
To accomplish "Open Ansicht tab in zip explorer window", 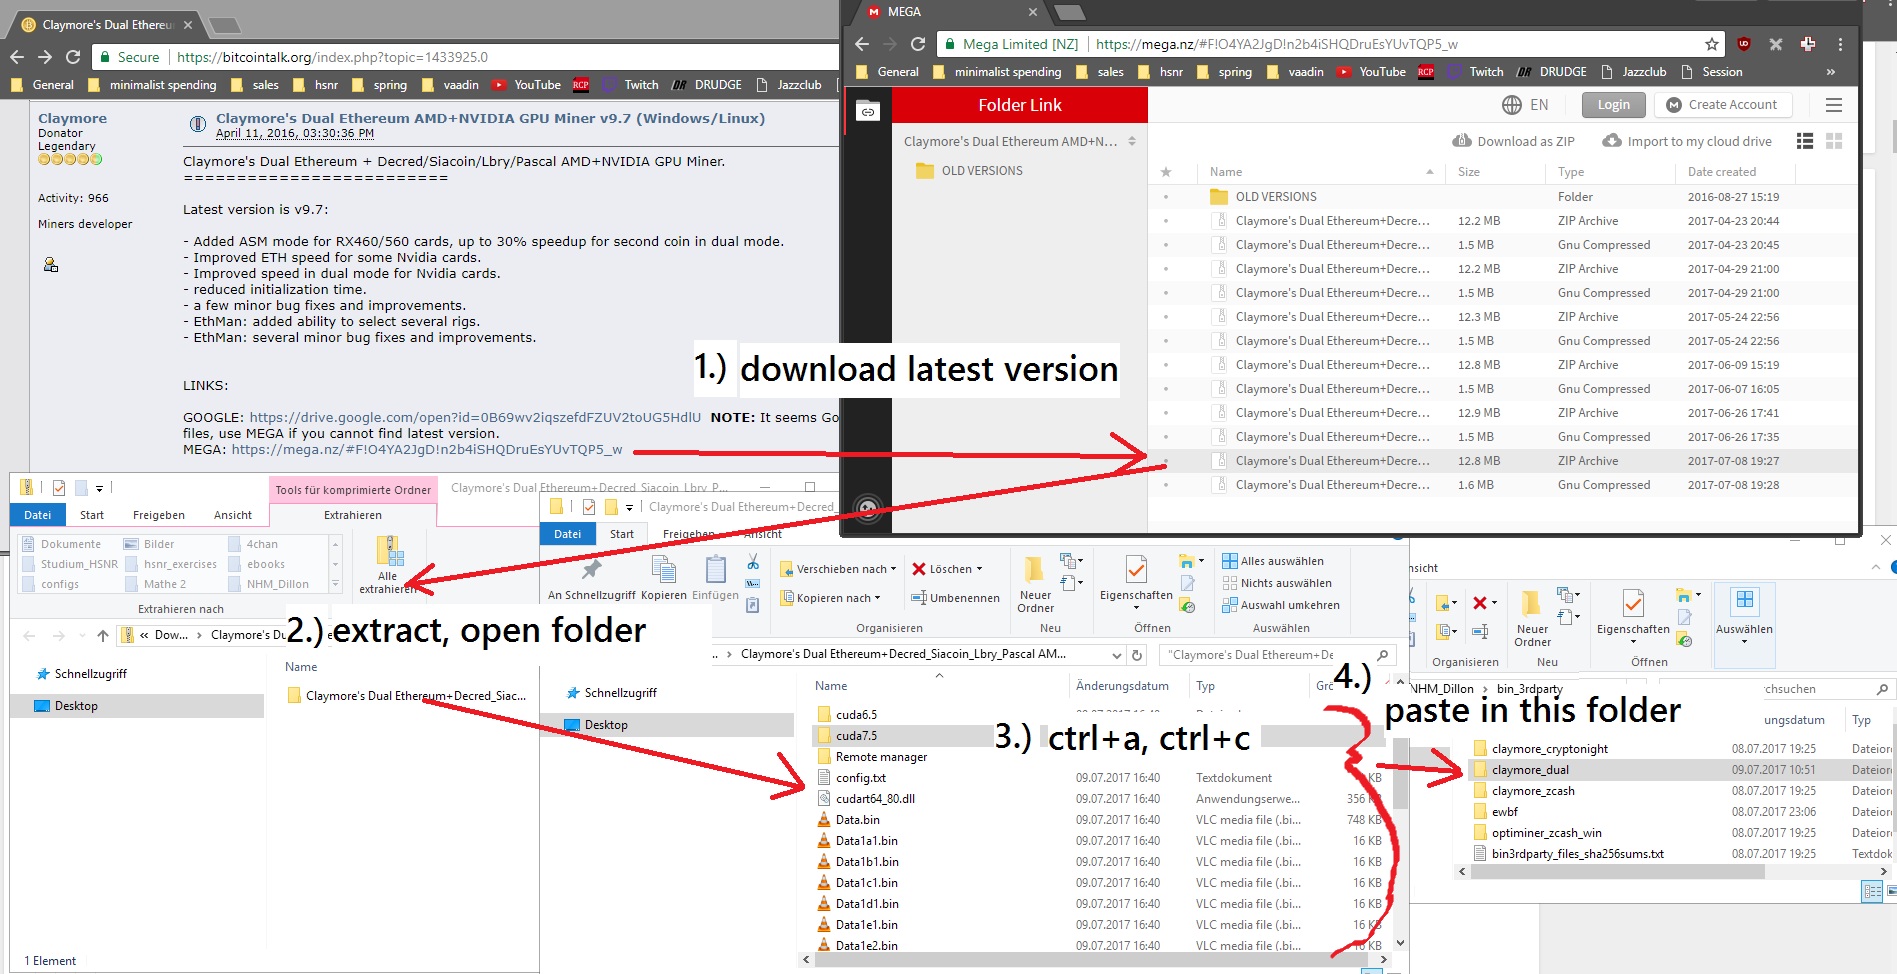I will pos(233,515).
